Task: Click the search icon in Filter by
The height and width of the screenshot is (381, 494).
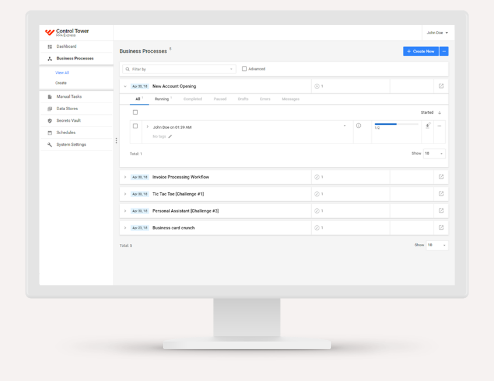Action: pyautogui.click(x=128, y=69)
